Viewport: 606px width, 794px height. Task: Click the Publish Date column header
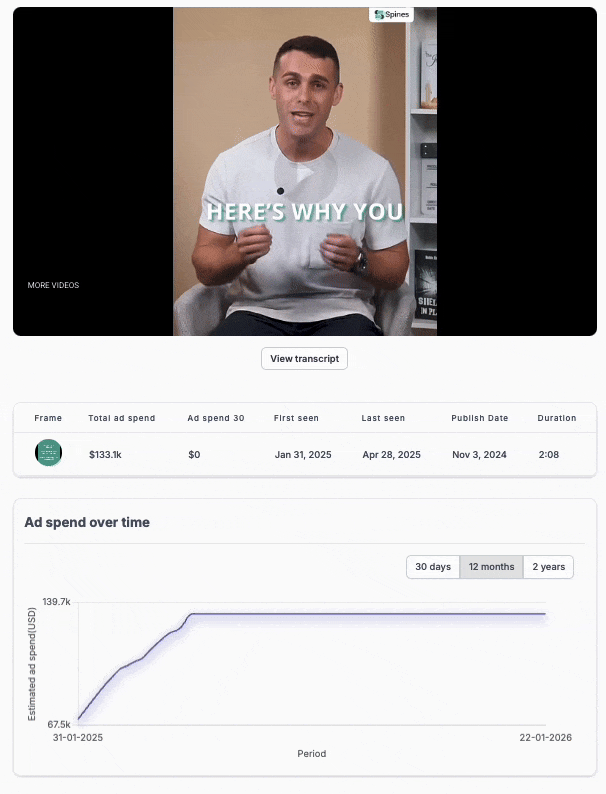(x=479, y=418)
